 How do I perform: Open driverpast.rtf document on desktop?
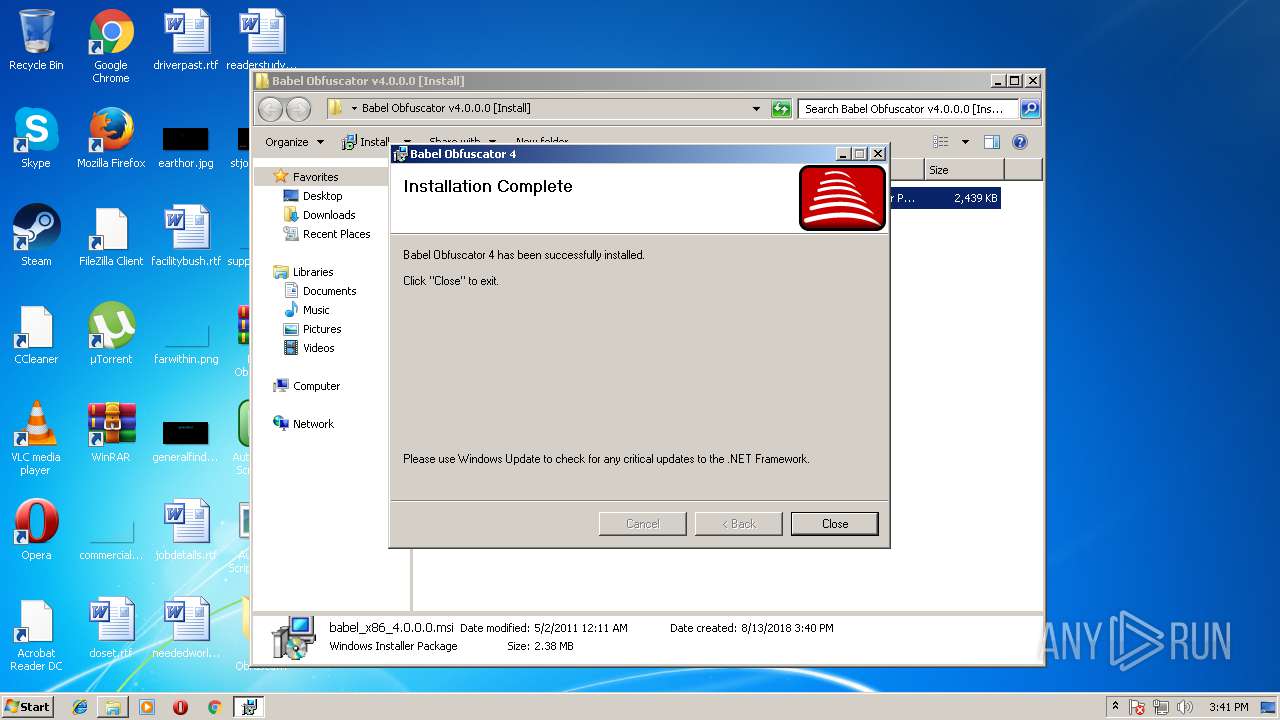click(186, 41)
